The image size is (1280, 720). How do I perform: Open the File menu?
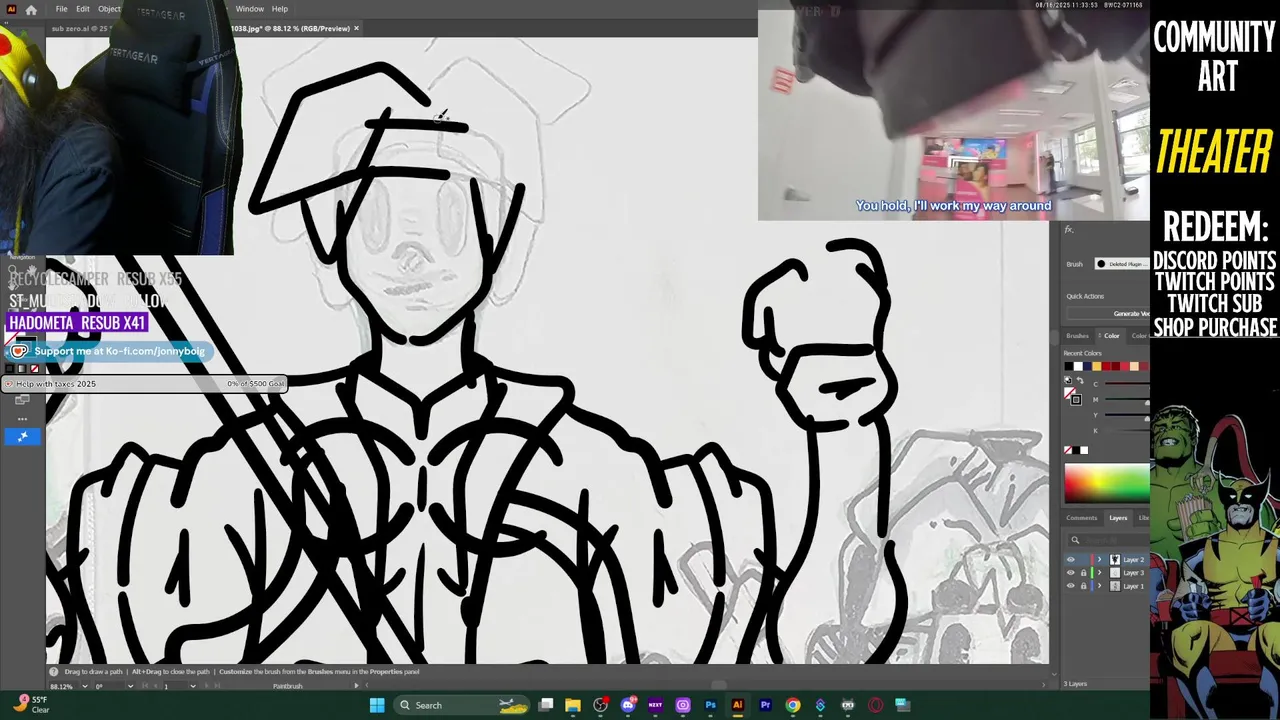pos(61,9)
